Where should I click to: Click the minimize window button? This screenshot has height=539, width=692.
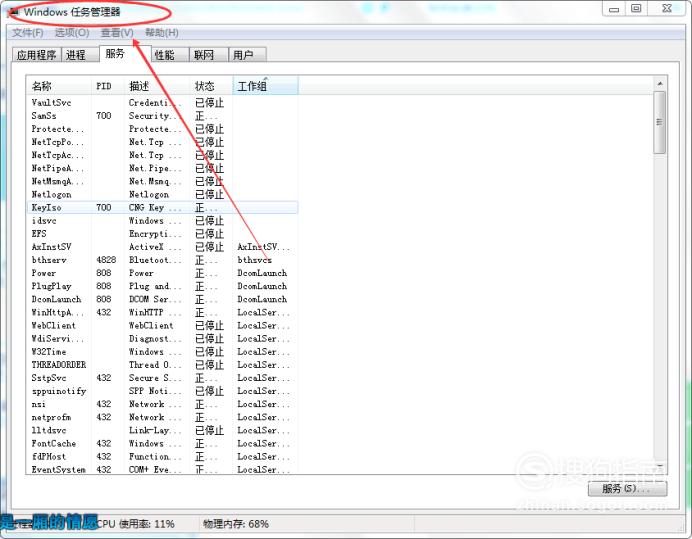[614, 9]
